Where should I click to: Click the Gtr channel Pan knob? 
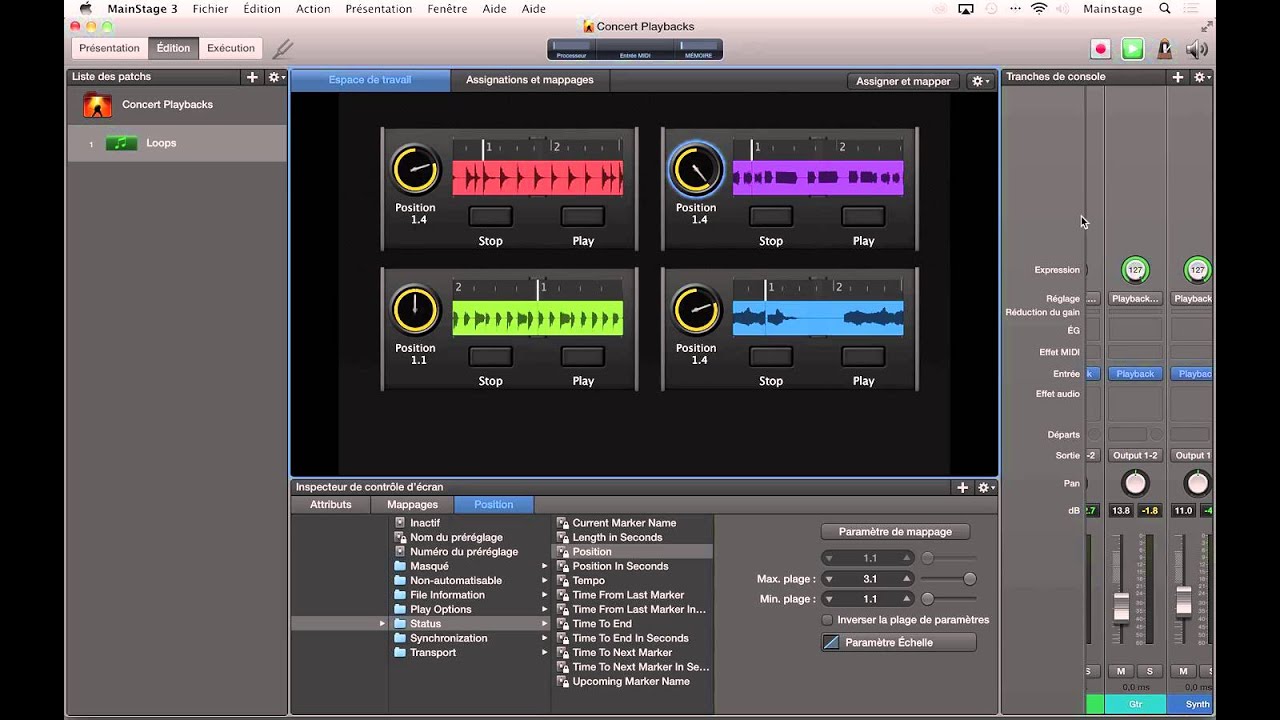coord(1135,484)
